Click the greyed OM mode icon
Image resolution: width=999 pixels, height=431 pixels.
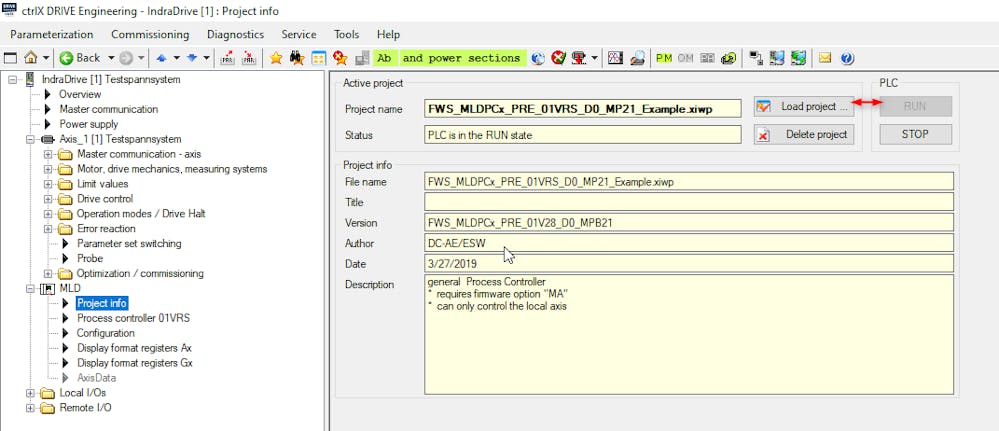(x=686, y=58)
